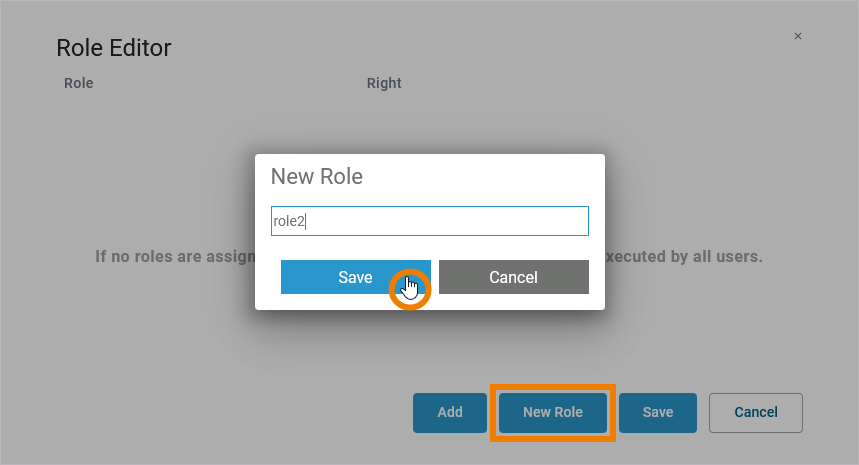Image resolution: width=859 pixels, height=465 pixels.
Task: Click the "If no roles are assign" message text
Action: click(x=175, y=256)
